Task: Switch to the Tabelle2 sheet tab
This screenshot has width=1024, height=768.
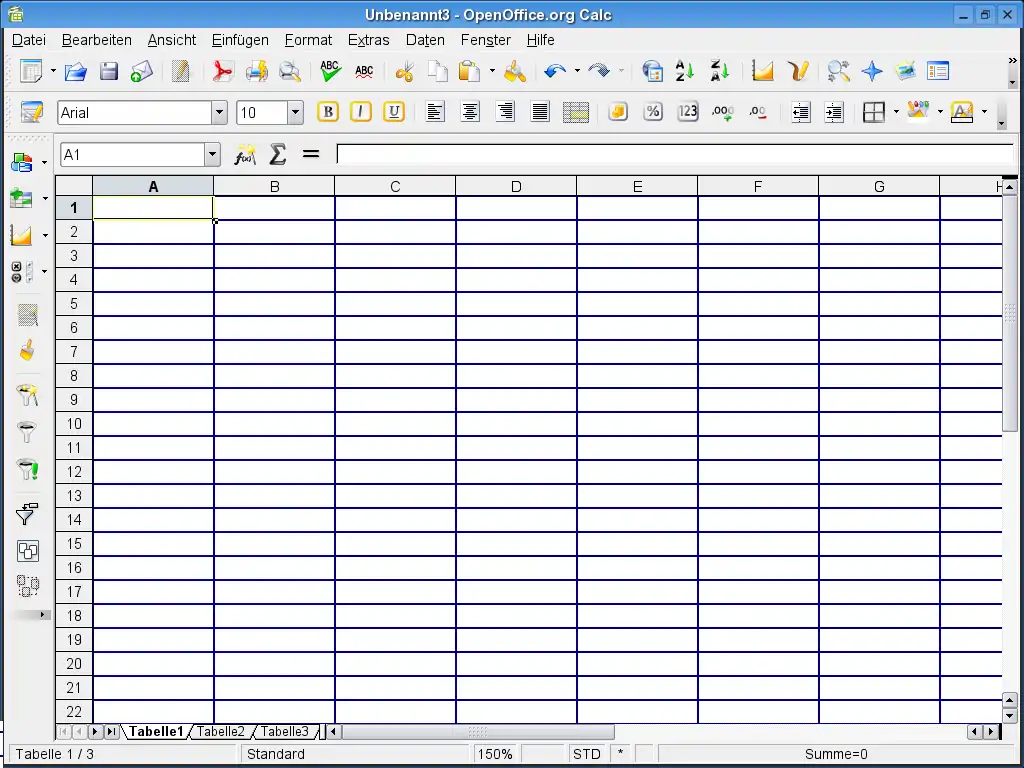Action: pos(220,732)
